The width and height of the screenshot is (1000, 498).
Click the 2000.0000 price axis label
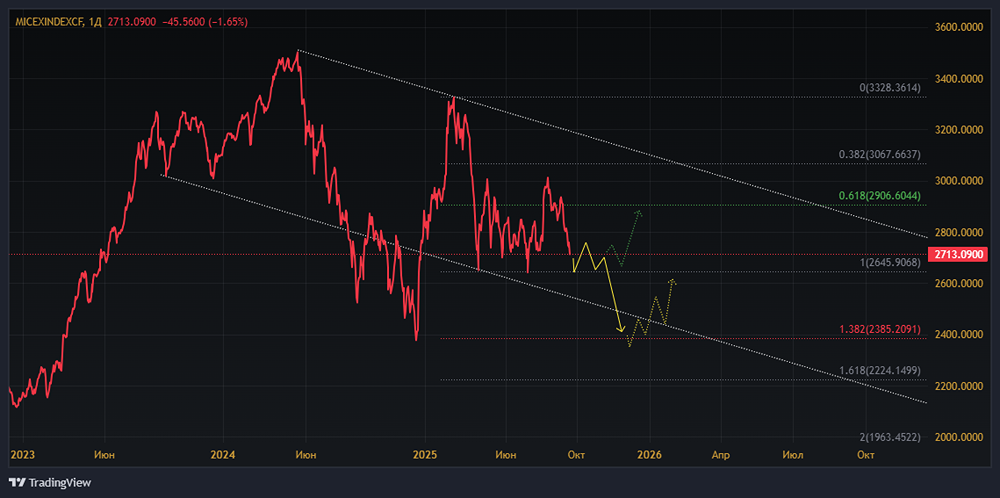(x=957, y=437)
